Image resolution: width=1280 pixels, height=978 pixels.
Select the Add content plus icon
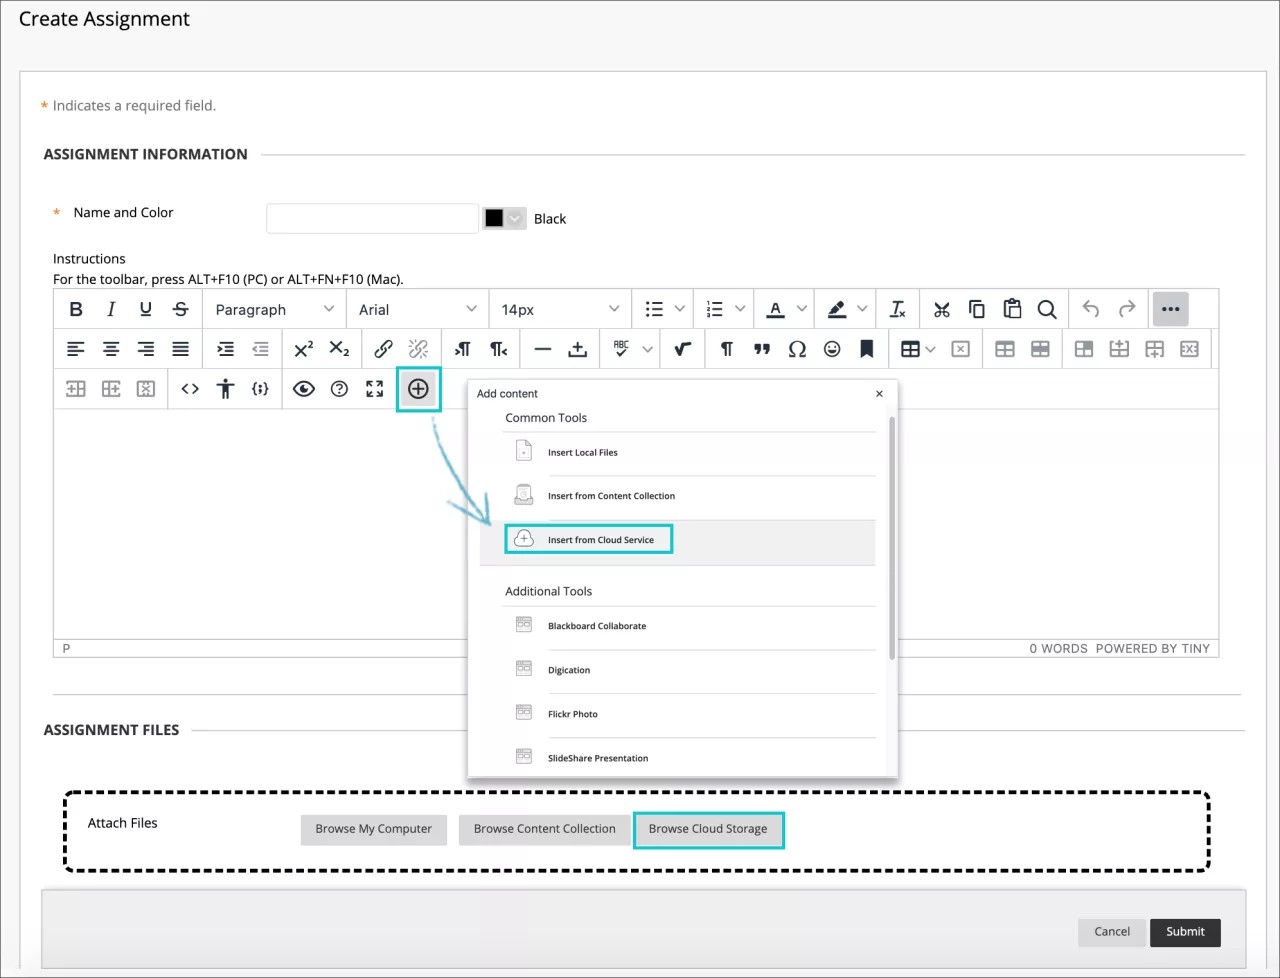point(418,389)
